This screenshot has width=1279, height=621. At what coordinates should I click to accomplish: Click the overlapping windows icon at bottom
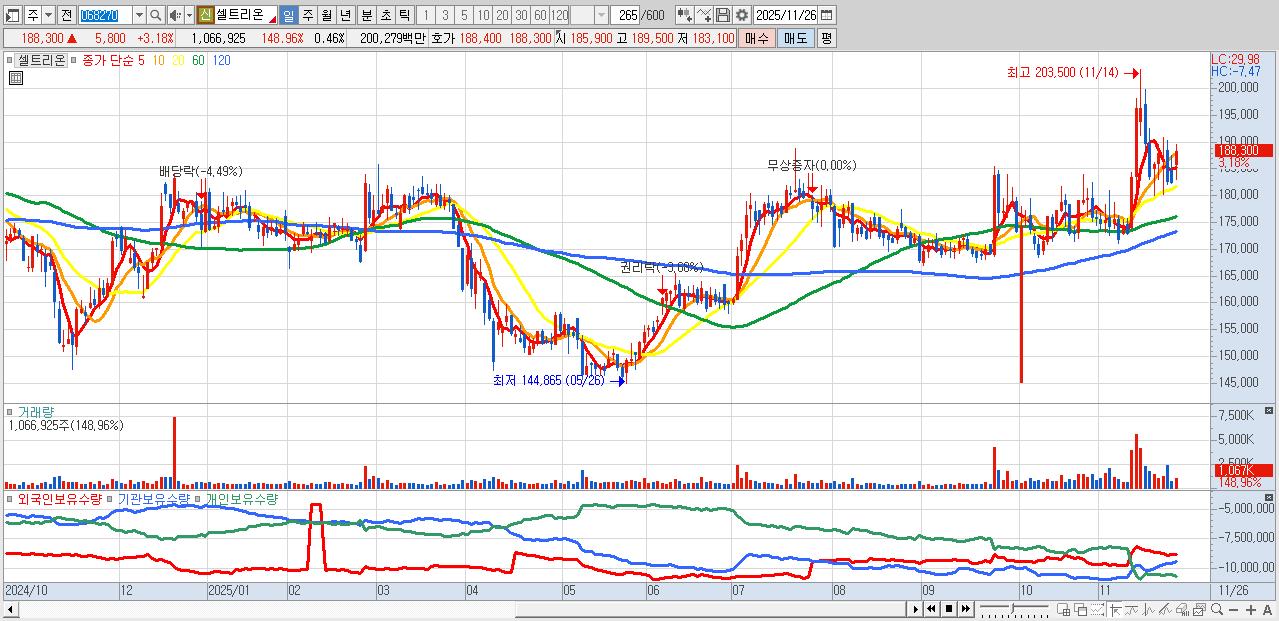1081,609
